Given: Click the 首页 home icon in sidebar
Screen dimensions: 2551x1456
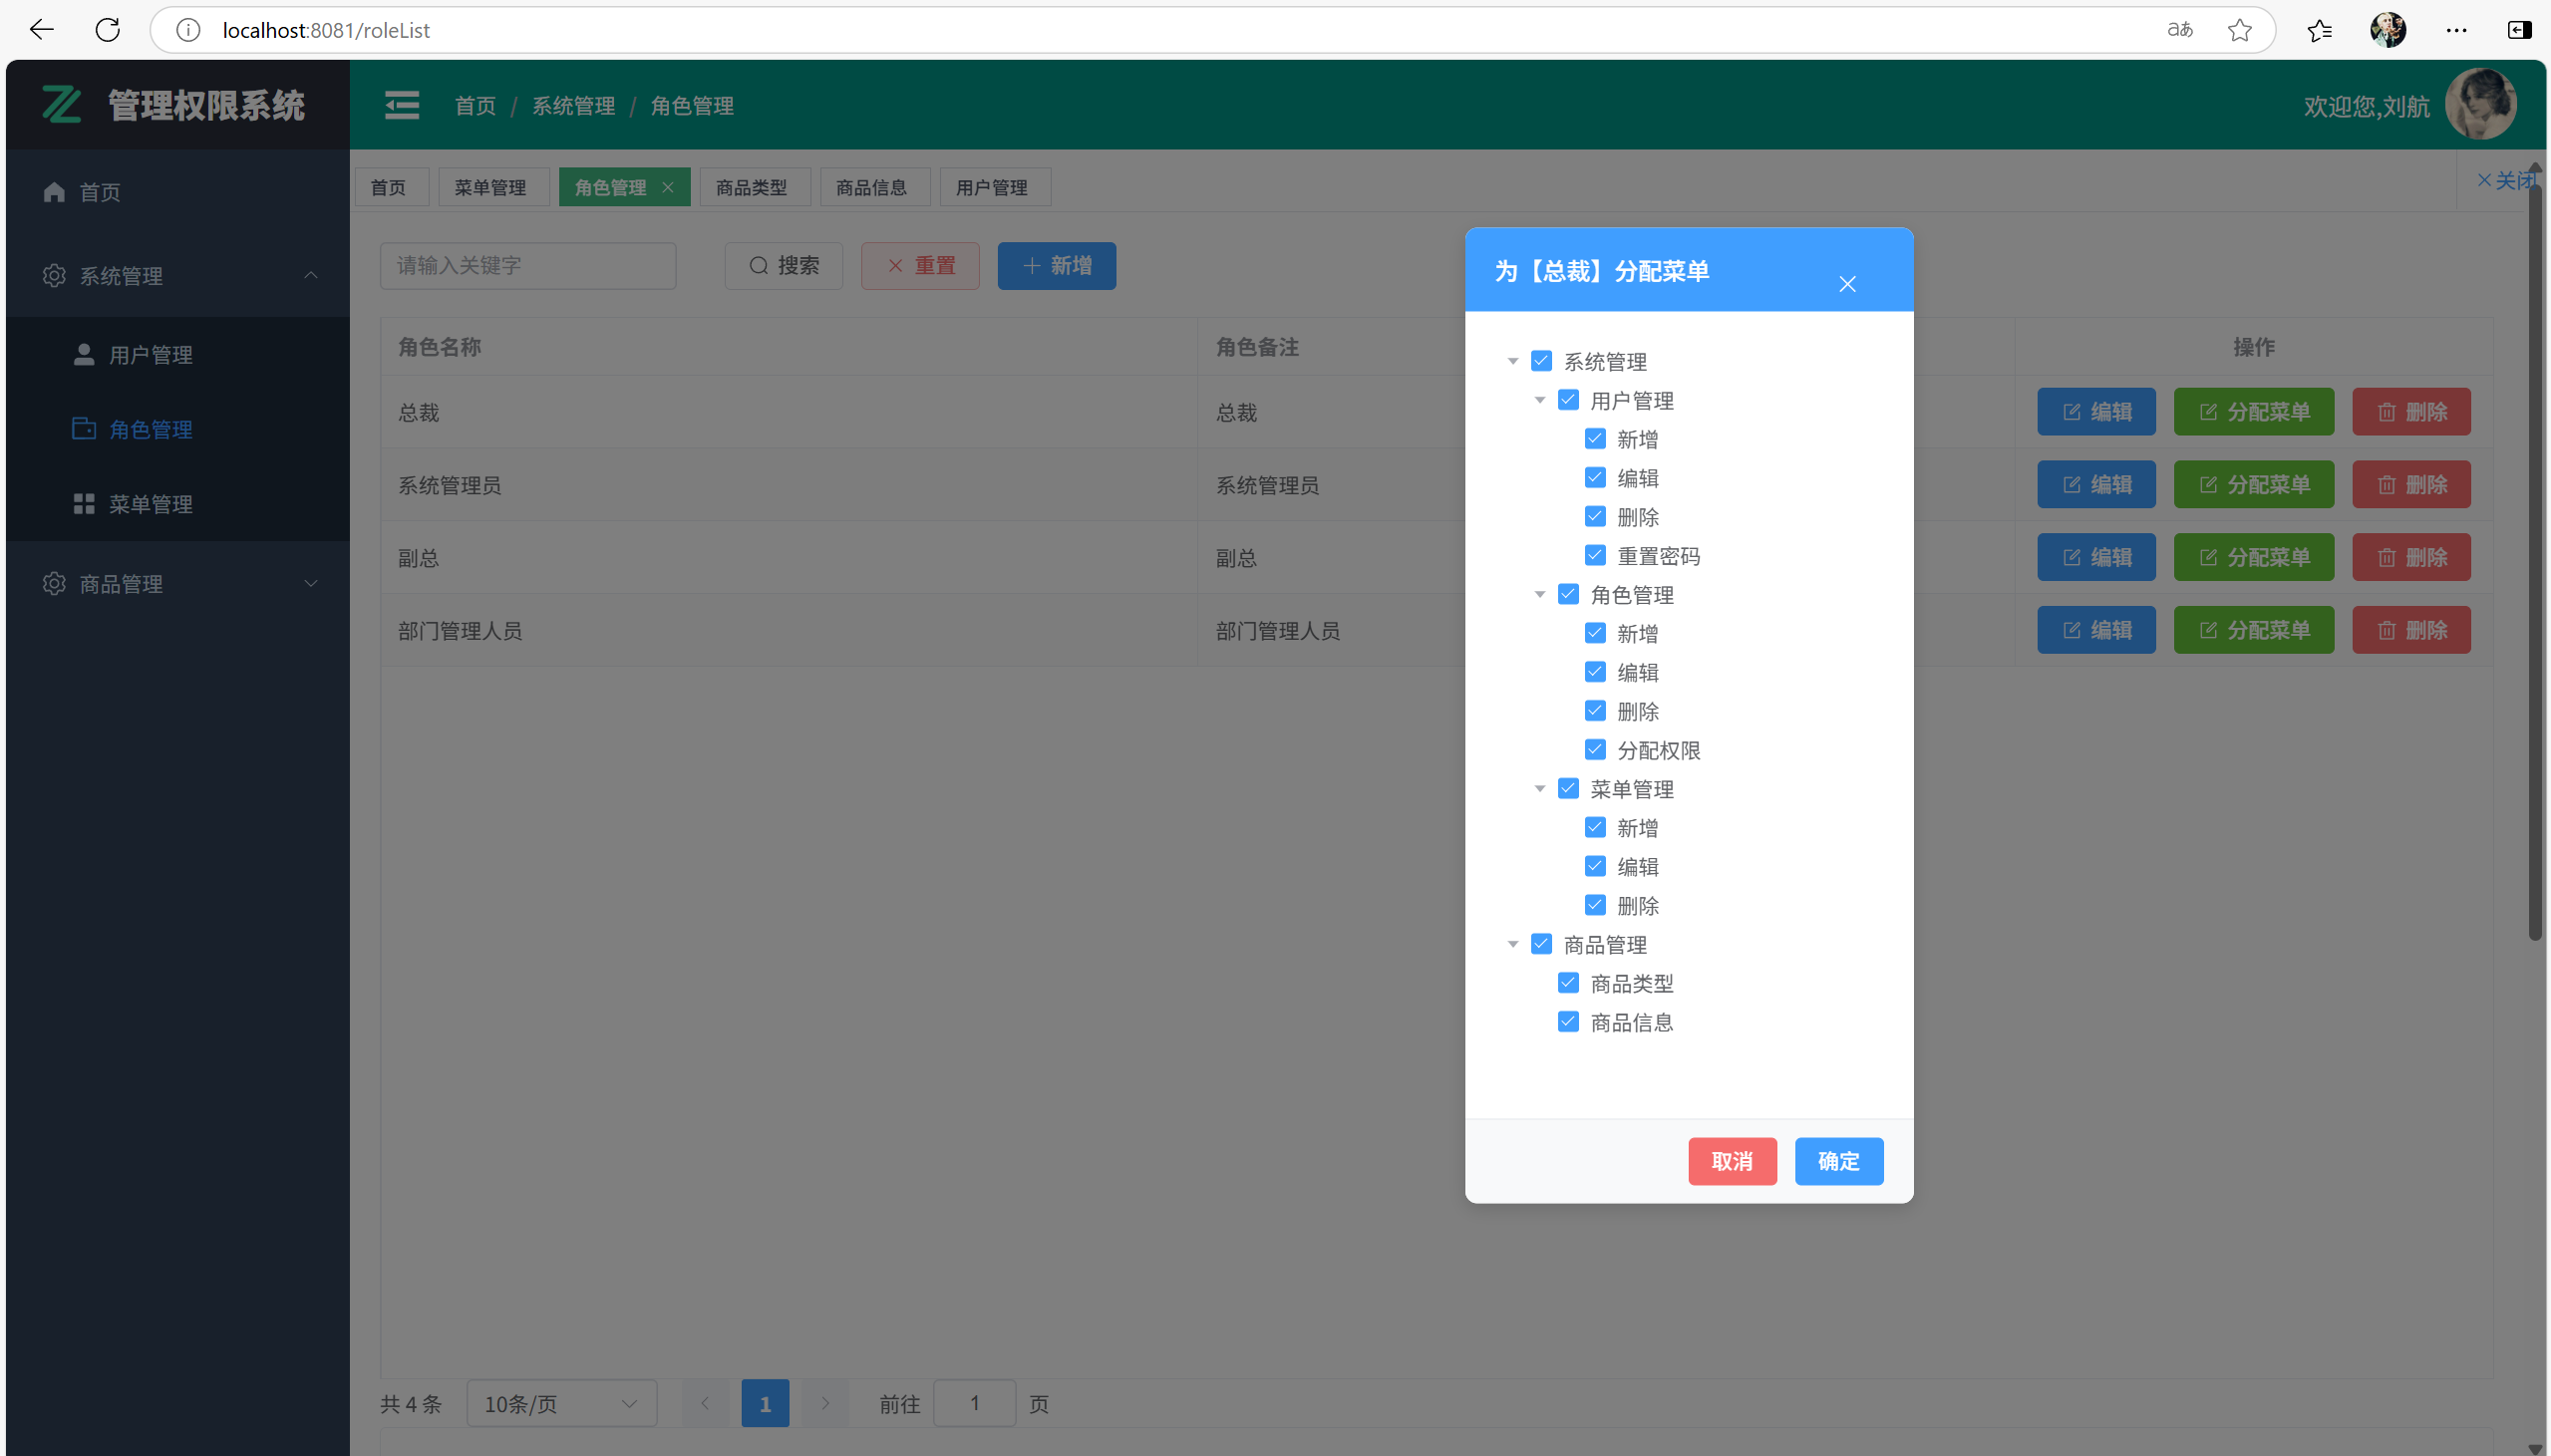Looking at the screenshot, I should click(x=54, y=191).
